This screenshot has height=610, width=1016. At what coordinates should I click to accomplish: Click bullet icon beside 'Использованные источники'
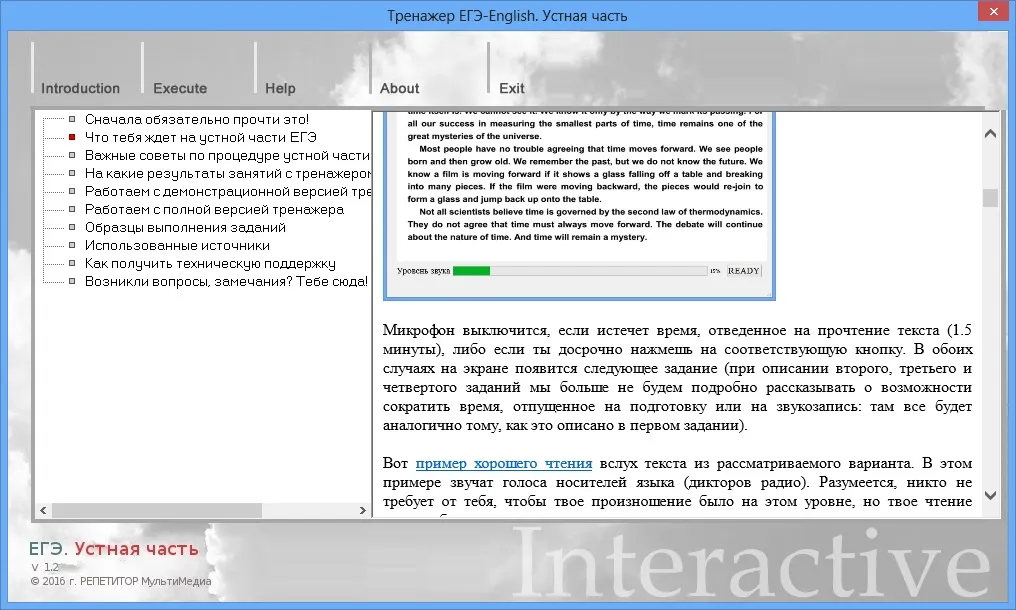pos(72,245)
